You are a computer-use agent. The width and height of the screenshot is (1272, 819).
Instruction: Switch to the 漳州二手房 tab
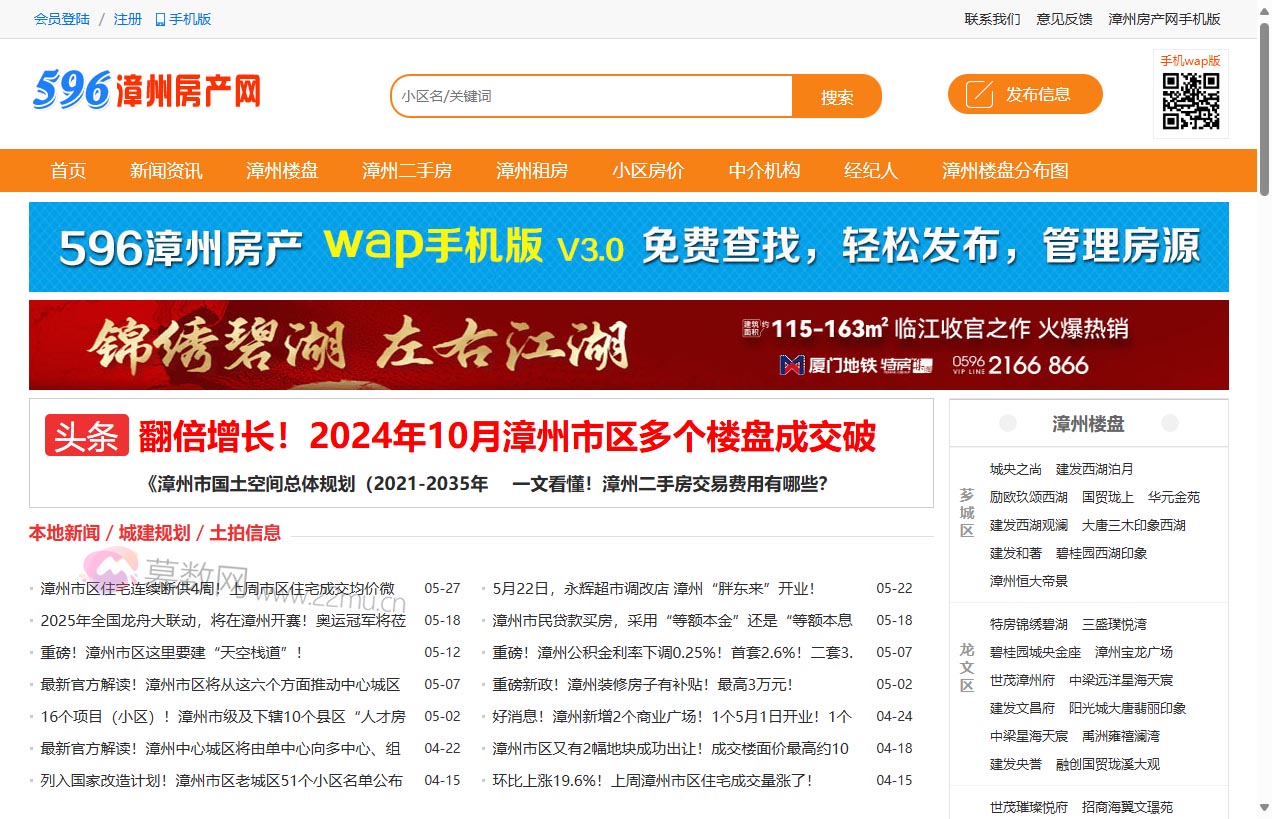click(407, 170)
